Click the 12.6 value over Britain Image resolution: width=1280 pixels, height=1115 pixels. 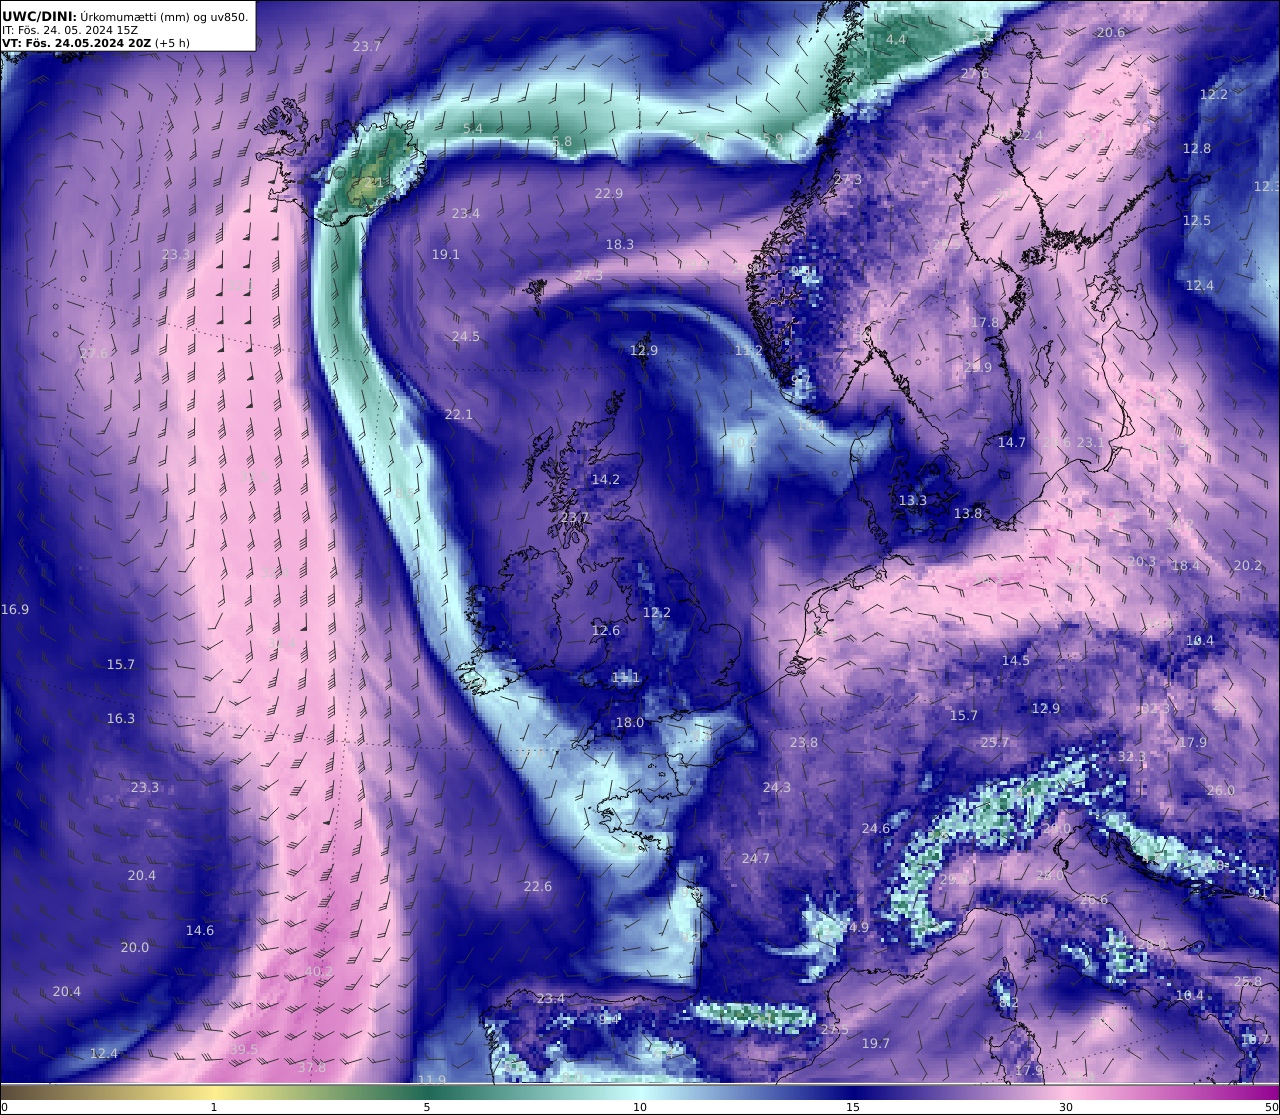click(605, 631)
